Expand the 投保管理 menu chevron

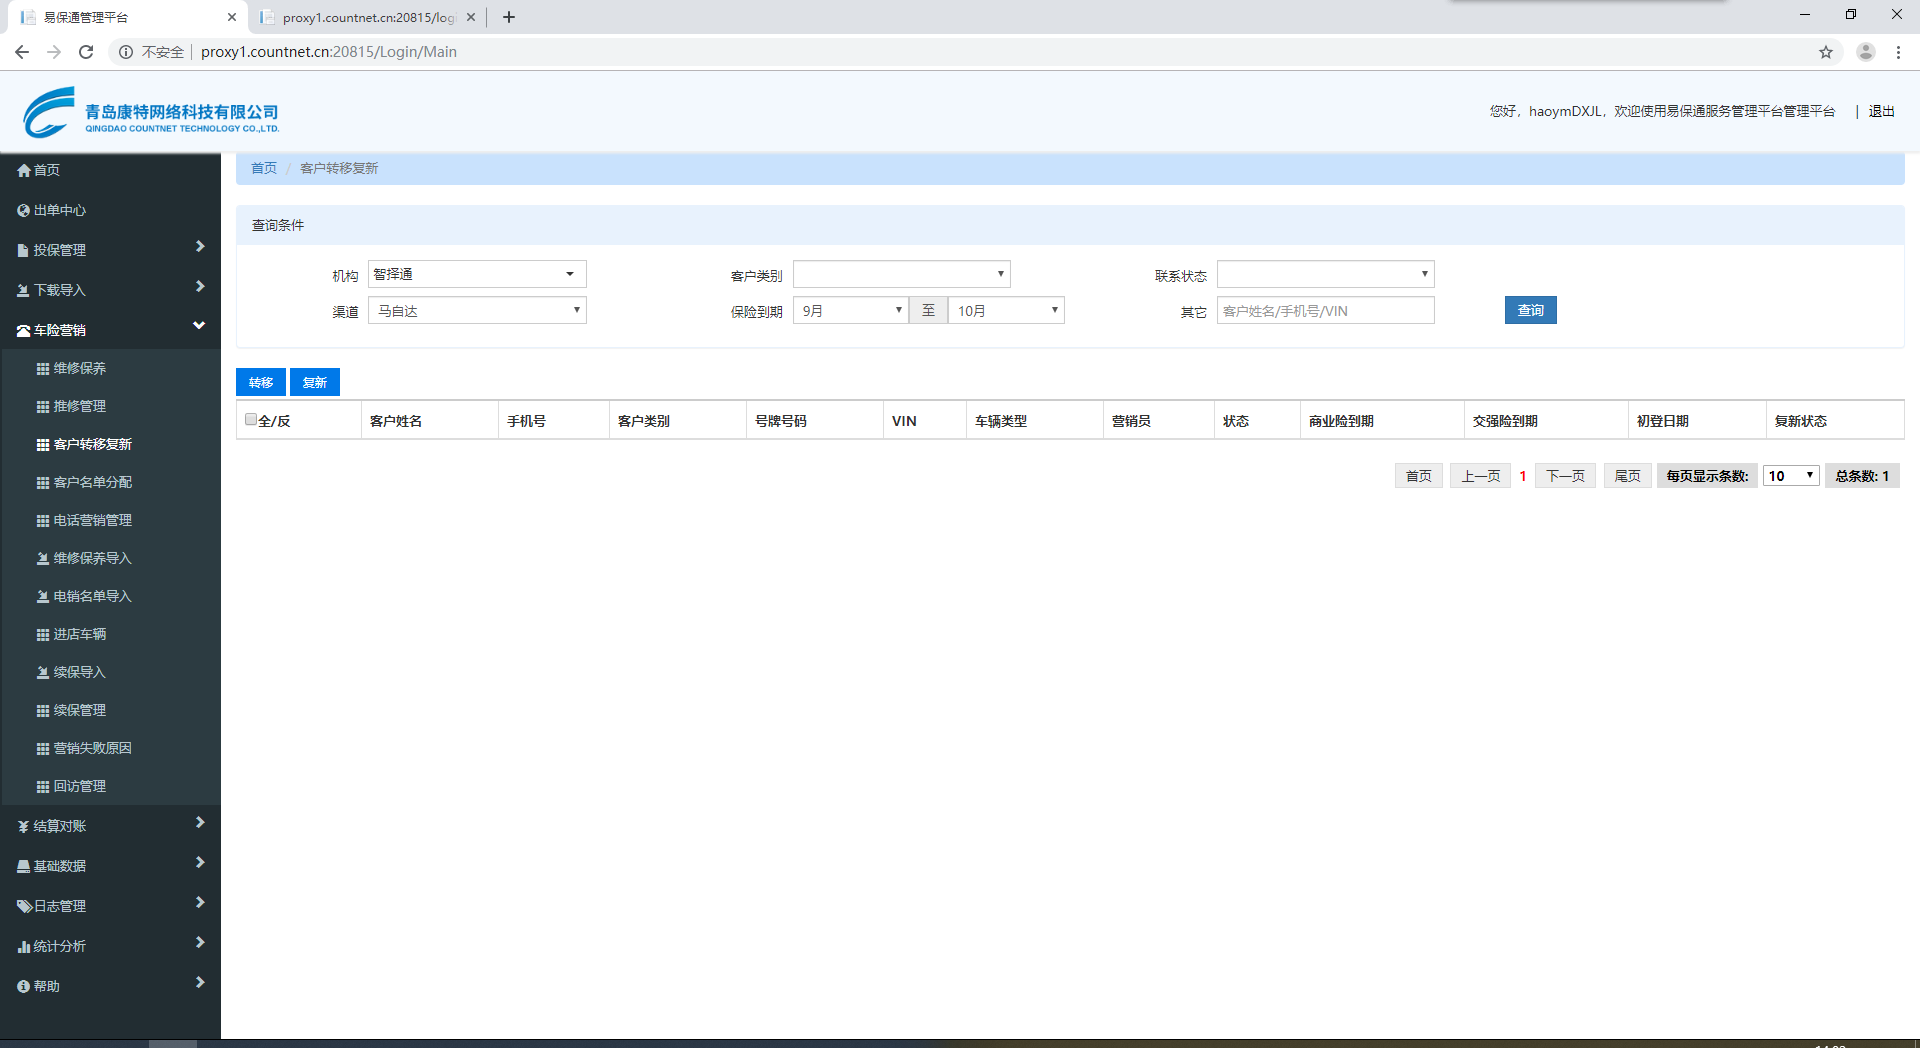[x=200, y=247]
